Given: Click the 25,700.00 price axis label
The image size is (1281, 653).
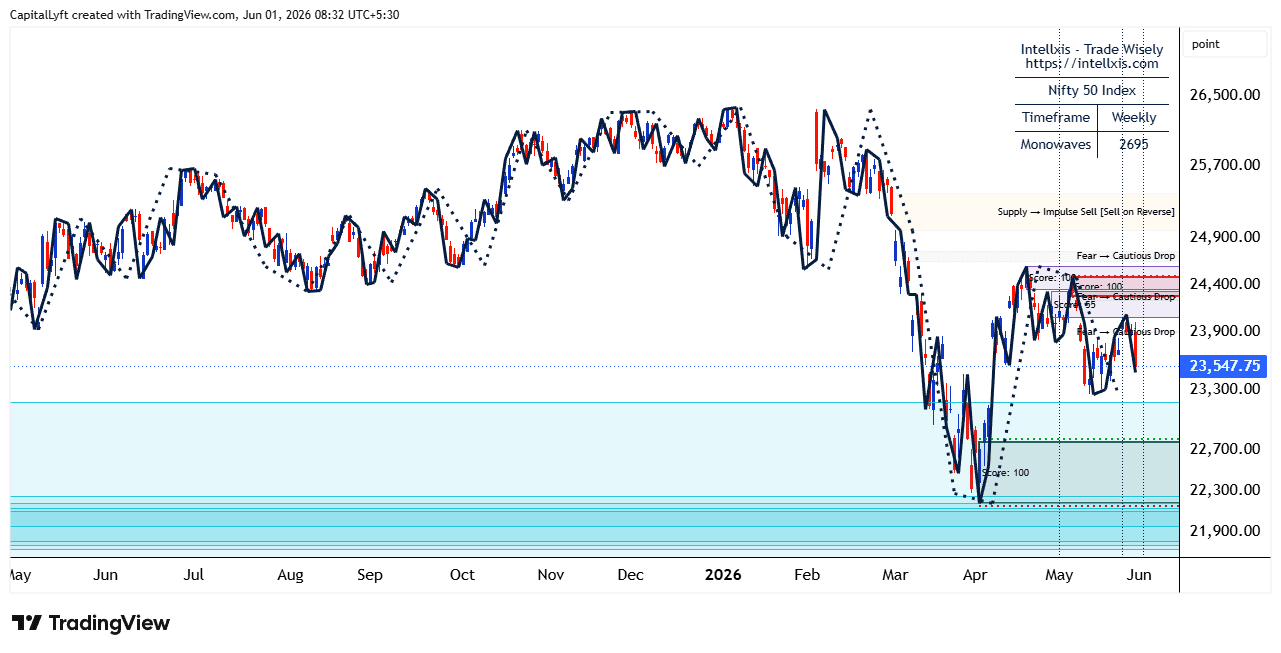Looking at the screenshot, I should point(1224,164).
